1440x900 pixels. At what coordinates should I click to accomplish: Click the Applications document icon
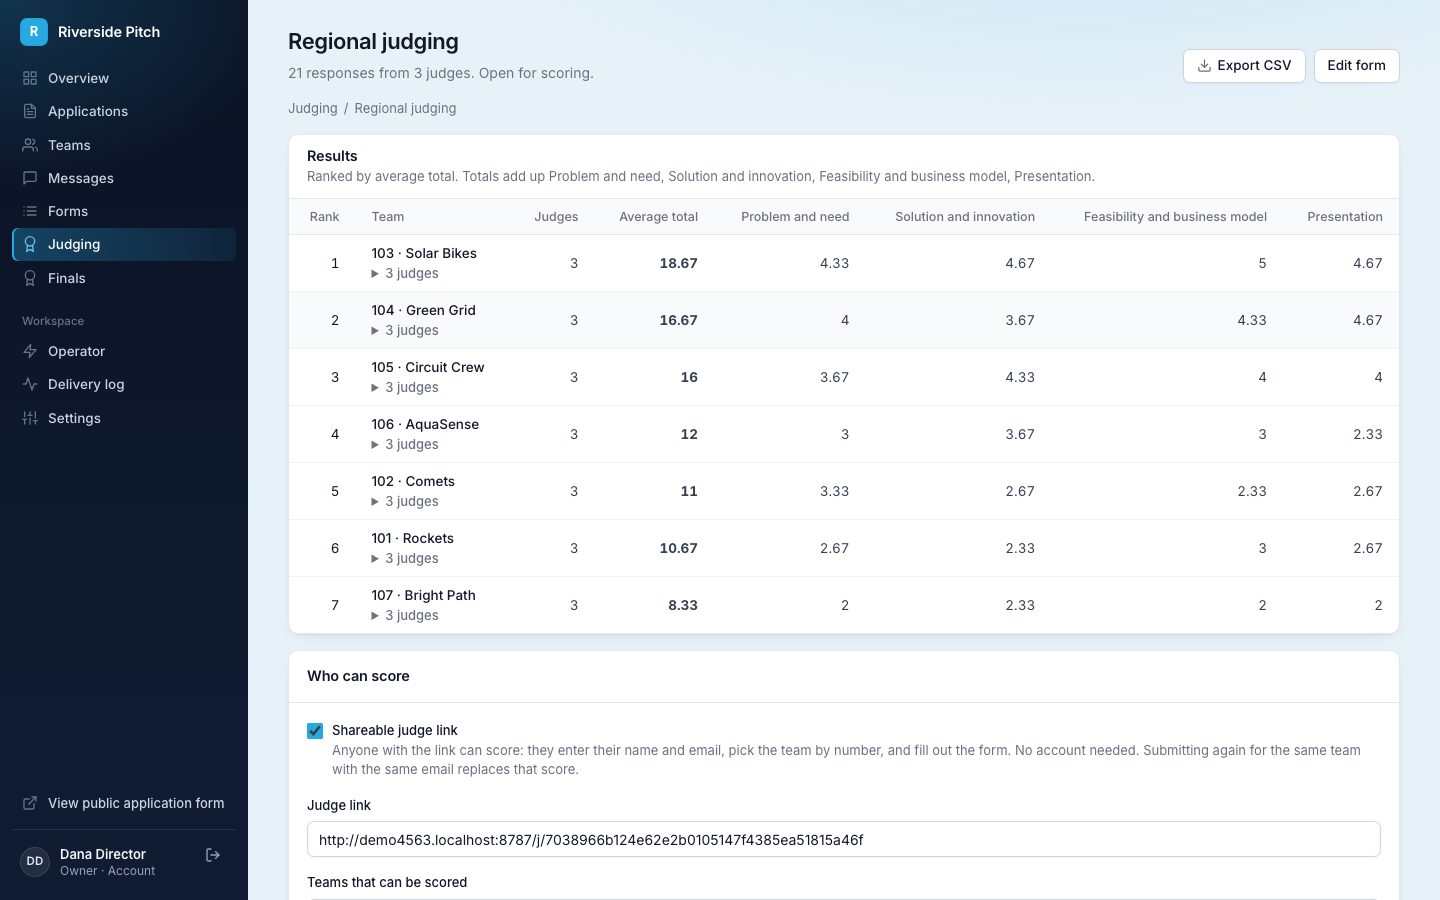[30, 111]
